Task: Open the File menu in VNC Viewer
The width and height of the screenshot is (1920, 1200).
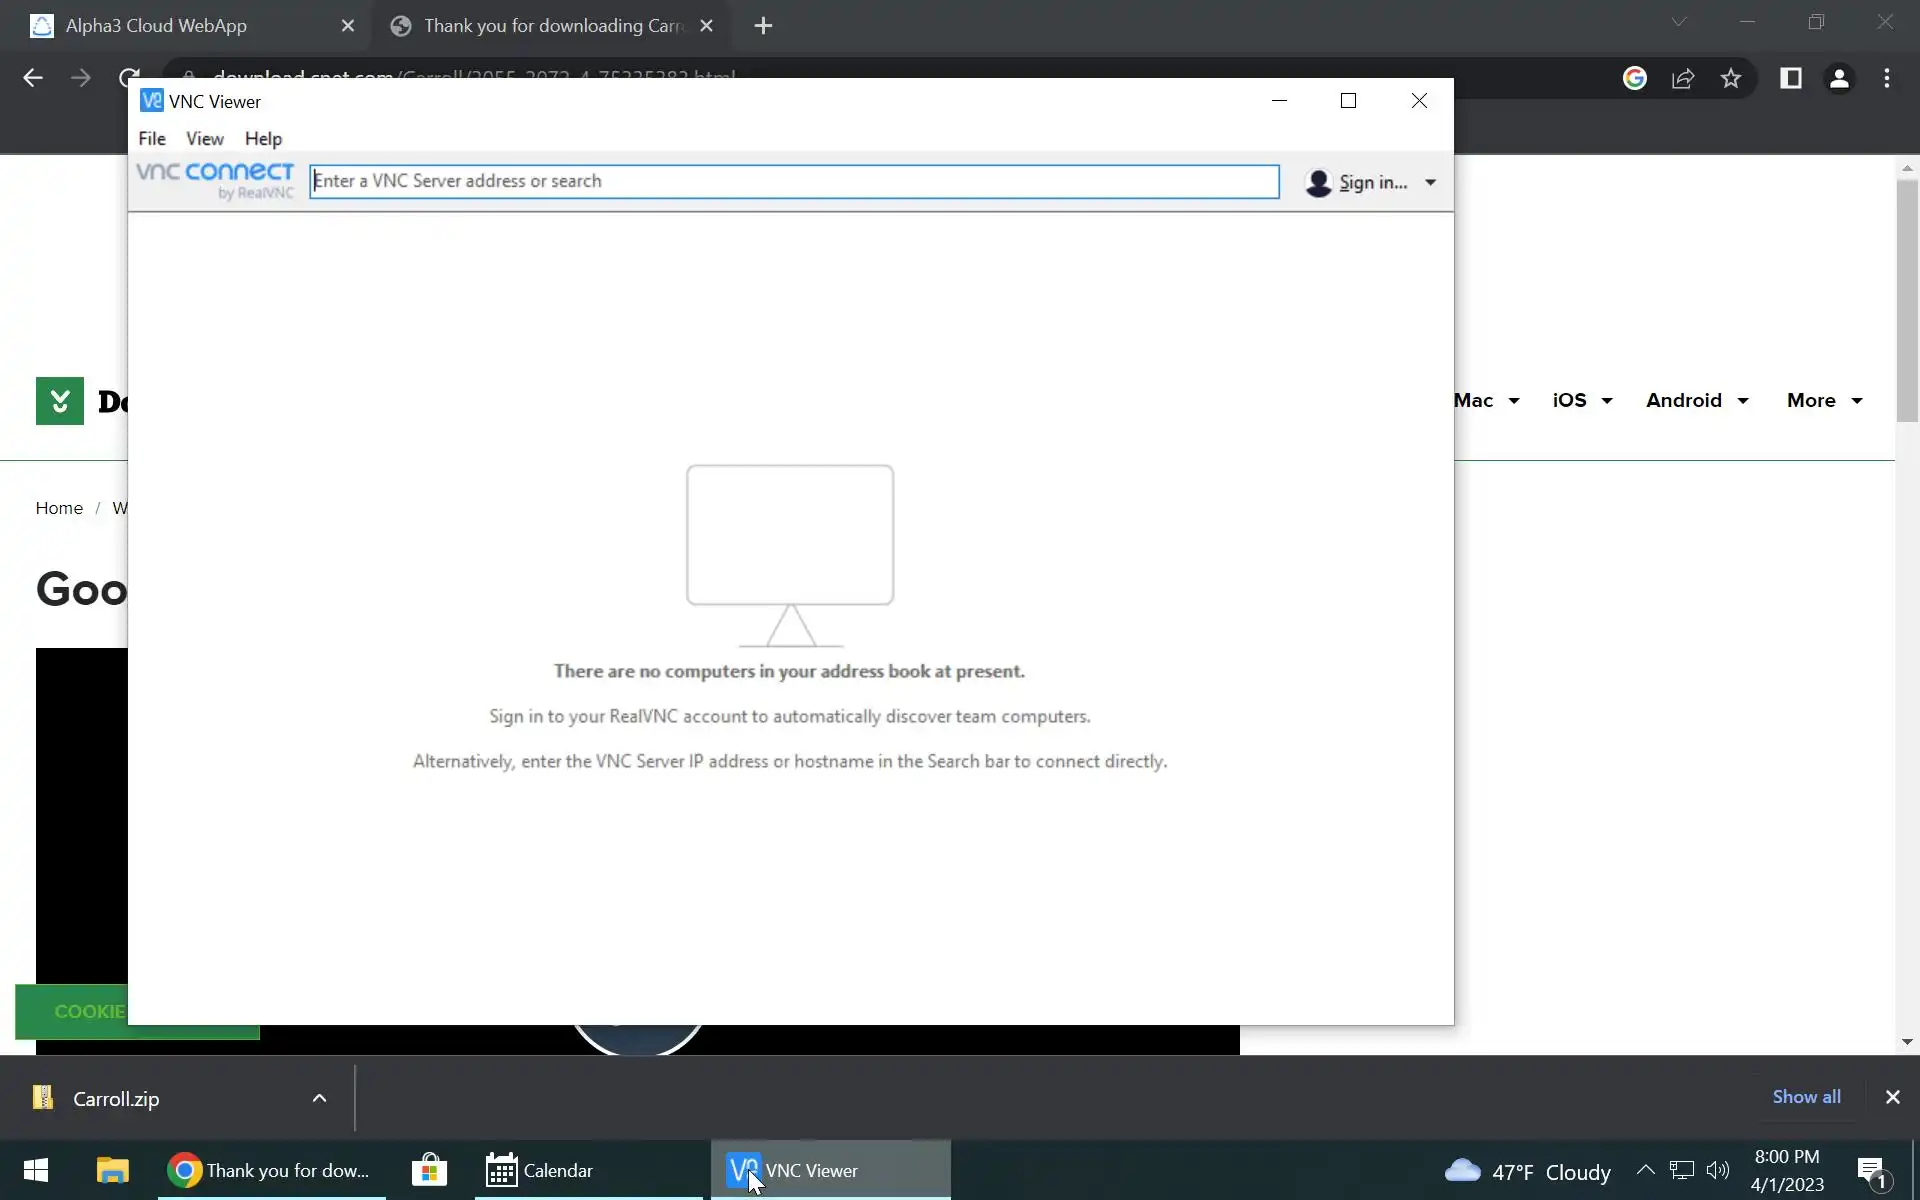Action: [152, 139]
